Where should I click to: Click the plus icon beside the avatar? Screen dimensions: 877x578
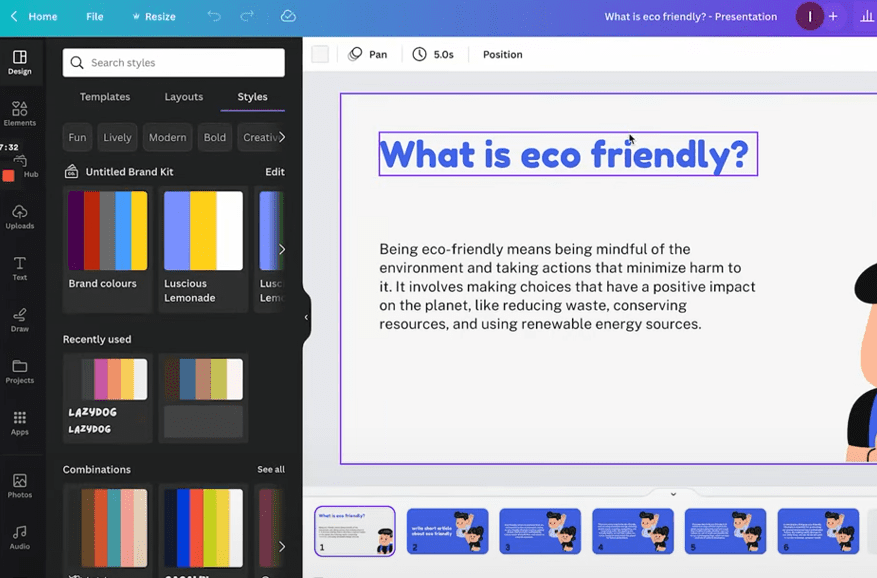[x=833, y=16]
